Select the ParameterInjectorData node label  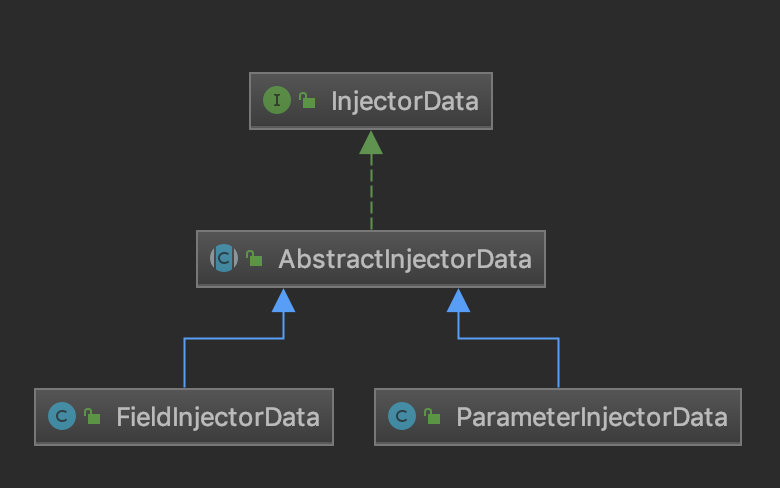coord(591,416)
